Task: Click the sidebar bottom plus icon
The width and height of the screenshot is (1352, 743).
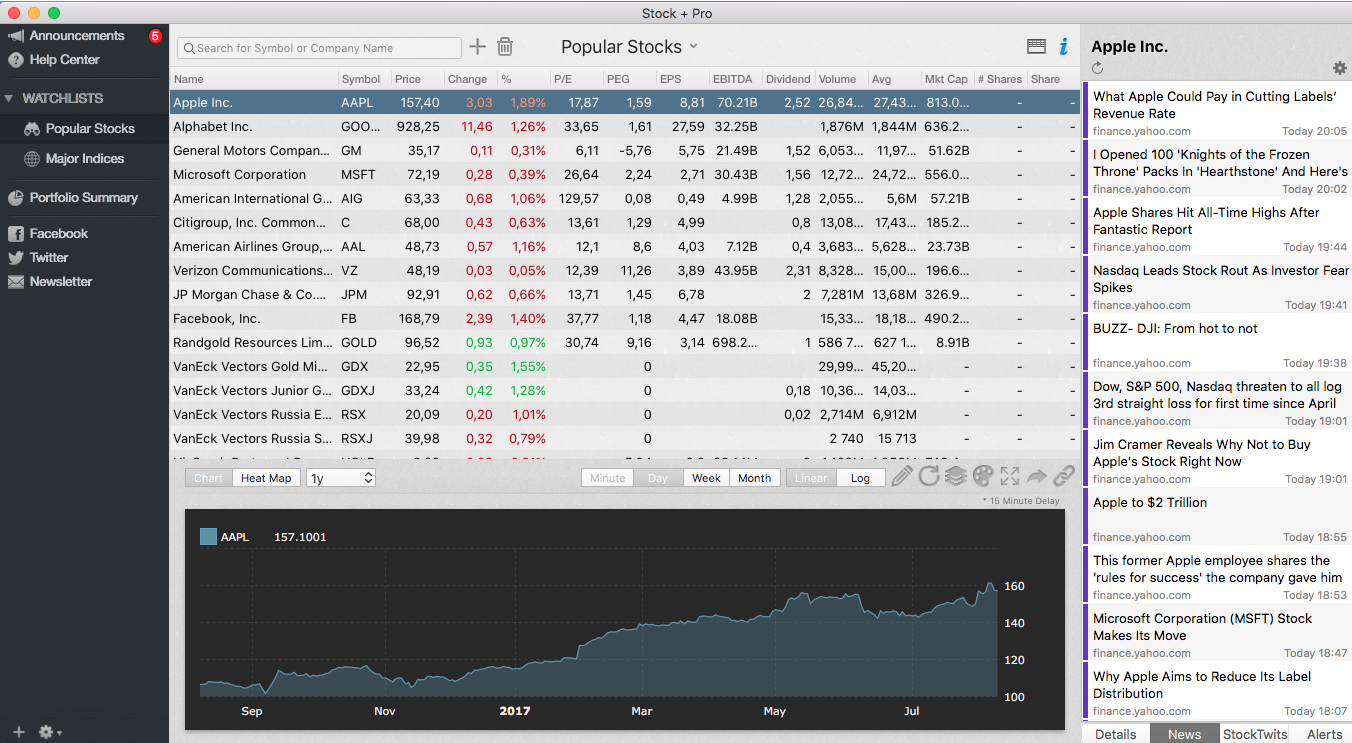Action: coord(18,732)
